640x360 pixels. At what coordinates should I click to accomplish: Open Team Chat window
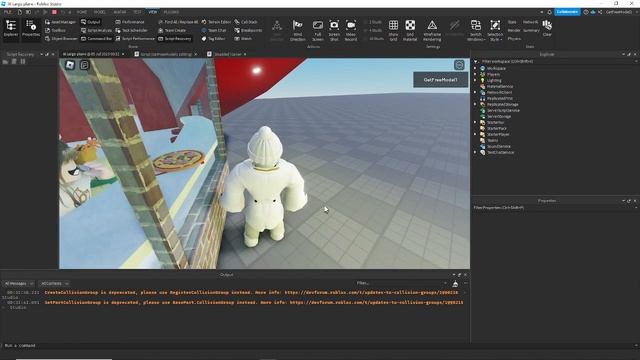[x=214, y=30]
